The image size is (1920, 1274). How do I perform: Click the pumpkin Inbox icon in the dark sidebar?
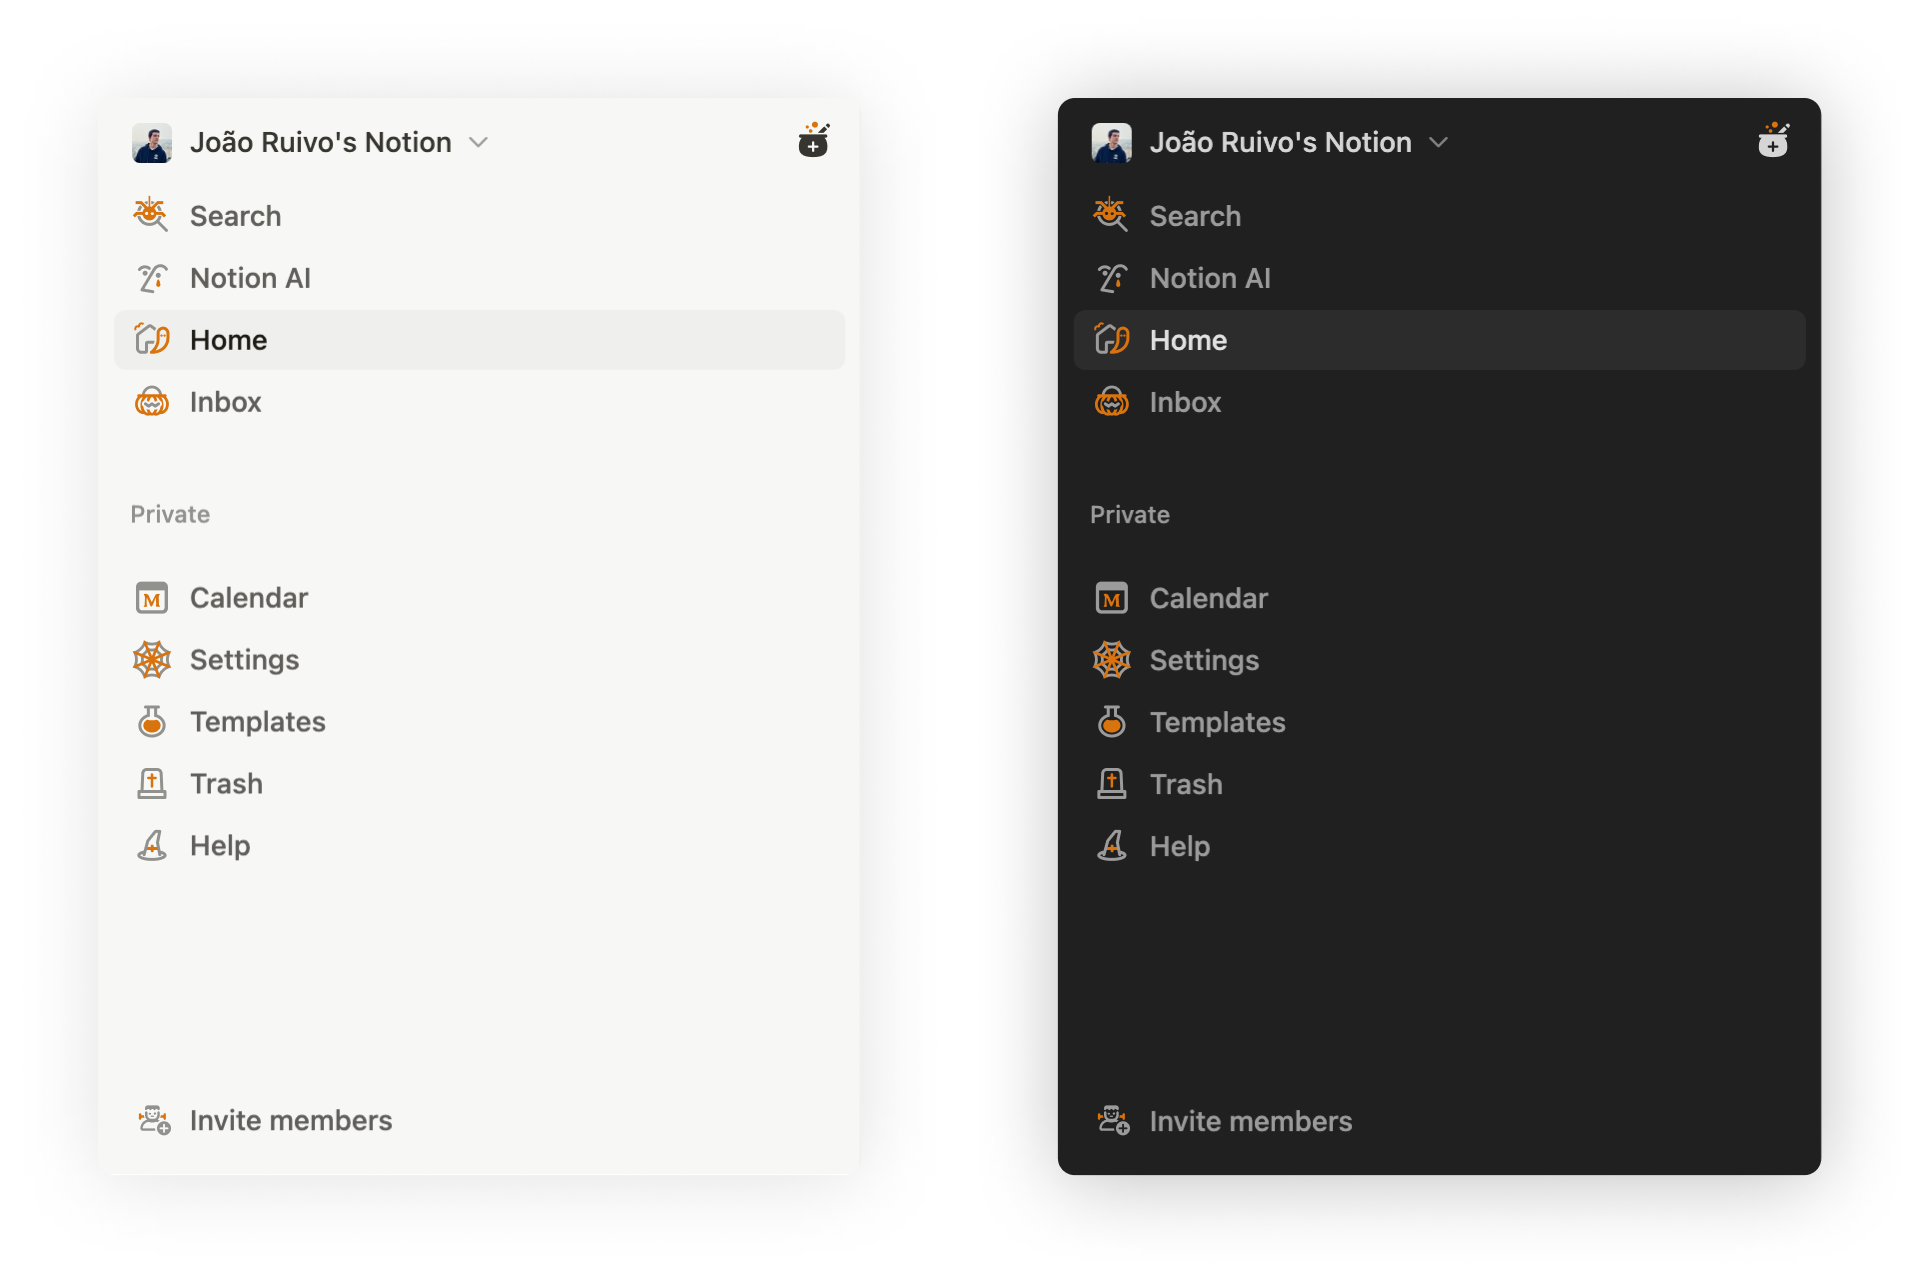pyautogui.click(x=1111, y=402)
